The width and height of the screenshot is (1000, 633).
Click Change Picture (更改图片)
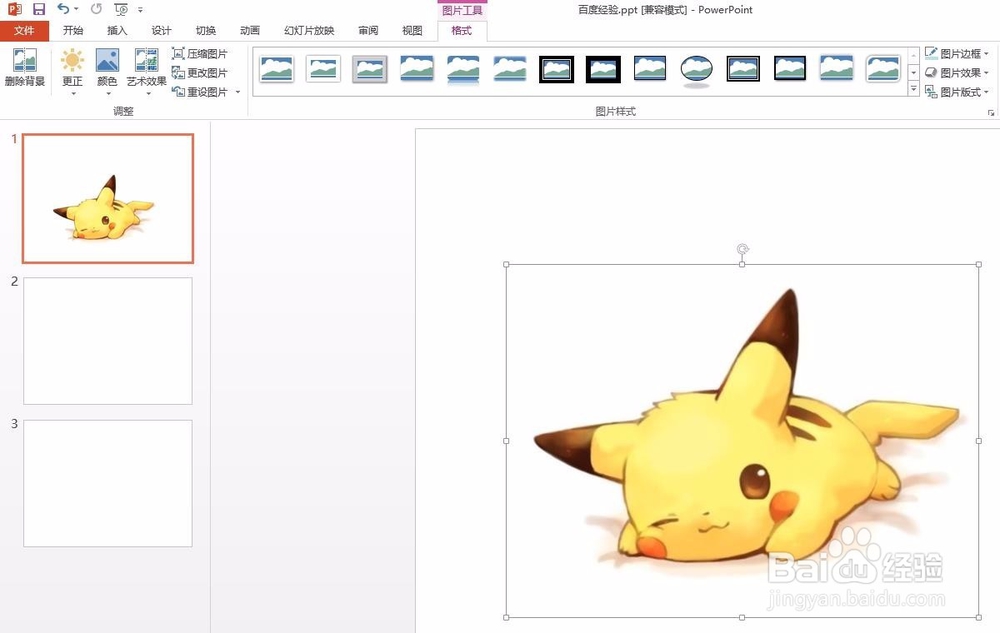click(x=200, y=73)
